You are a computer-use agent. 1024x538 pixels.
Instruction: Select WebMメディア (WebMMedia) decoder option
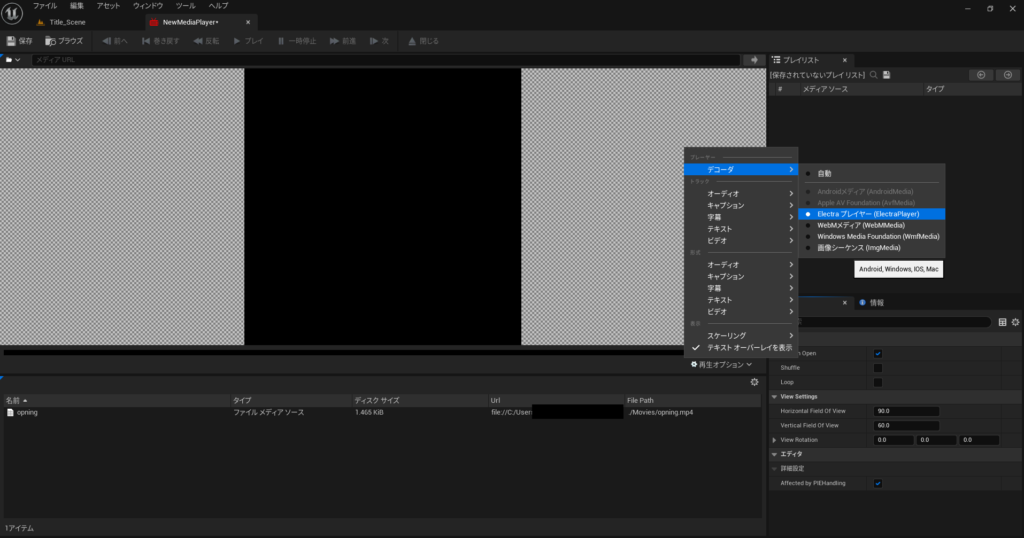click(x=860, y=225)
